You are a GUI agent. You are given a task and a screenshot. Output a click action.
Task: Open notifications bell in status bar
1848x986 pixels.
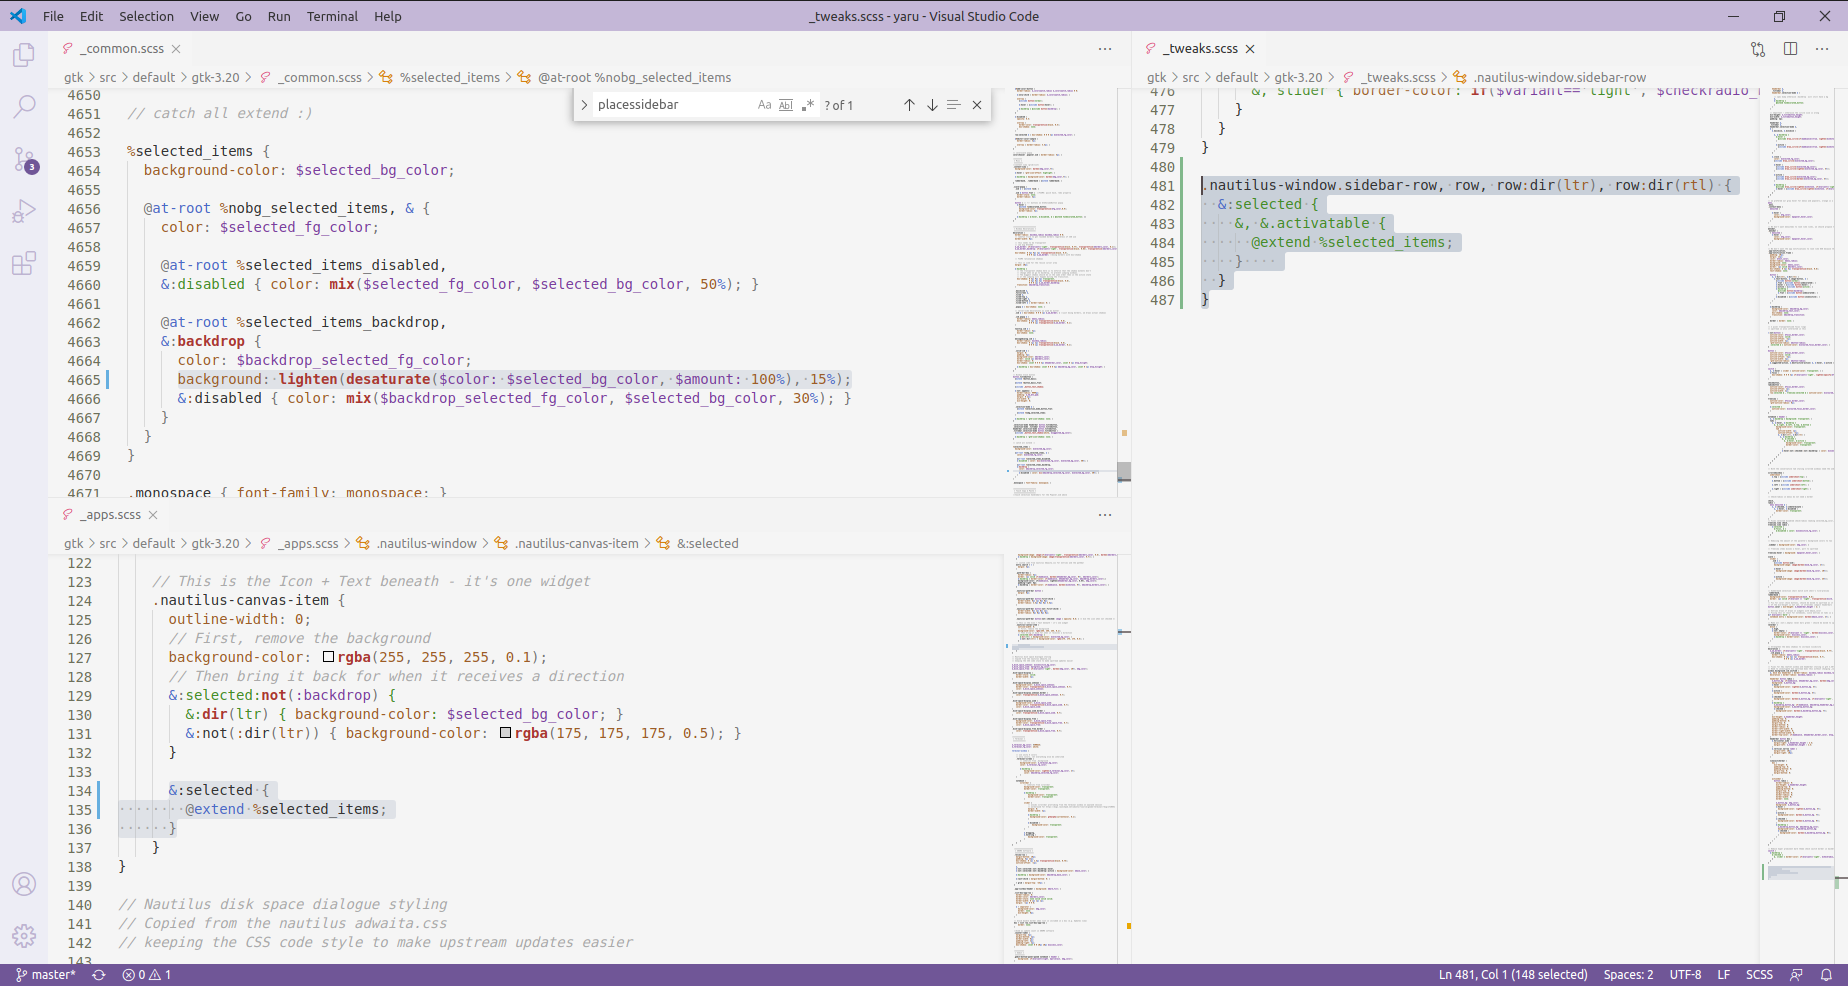coord(1826,975)
